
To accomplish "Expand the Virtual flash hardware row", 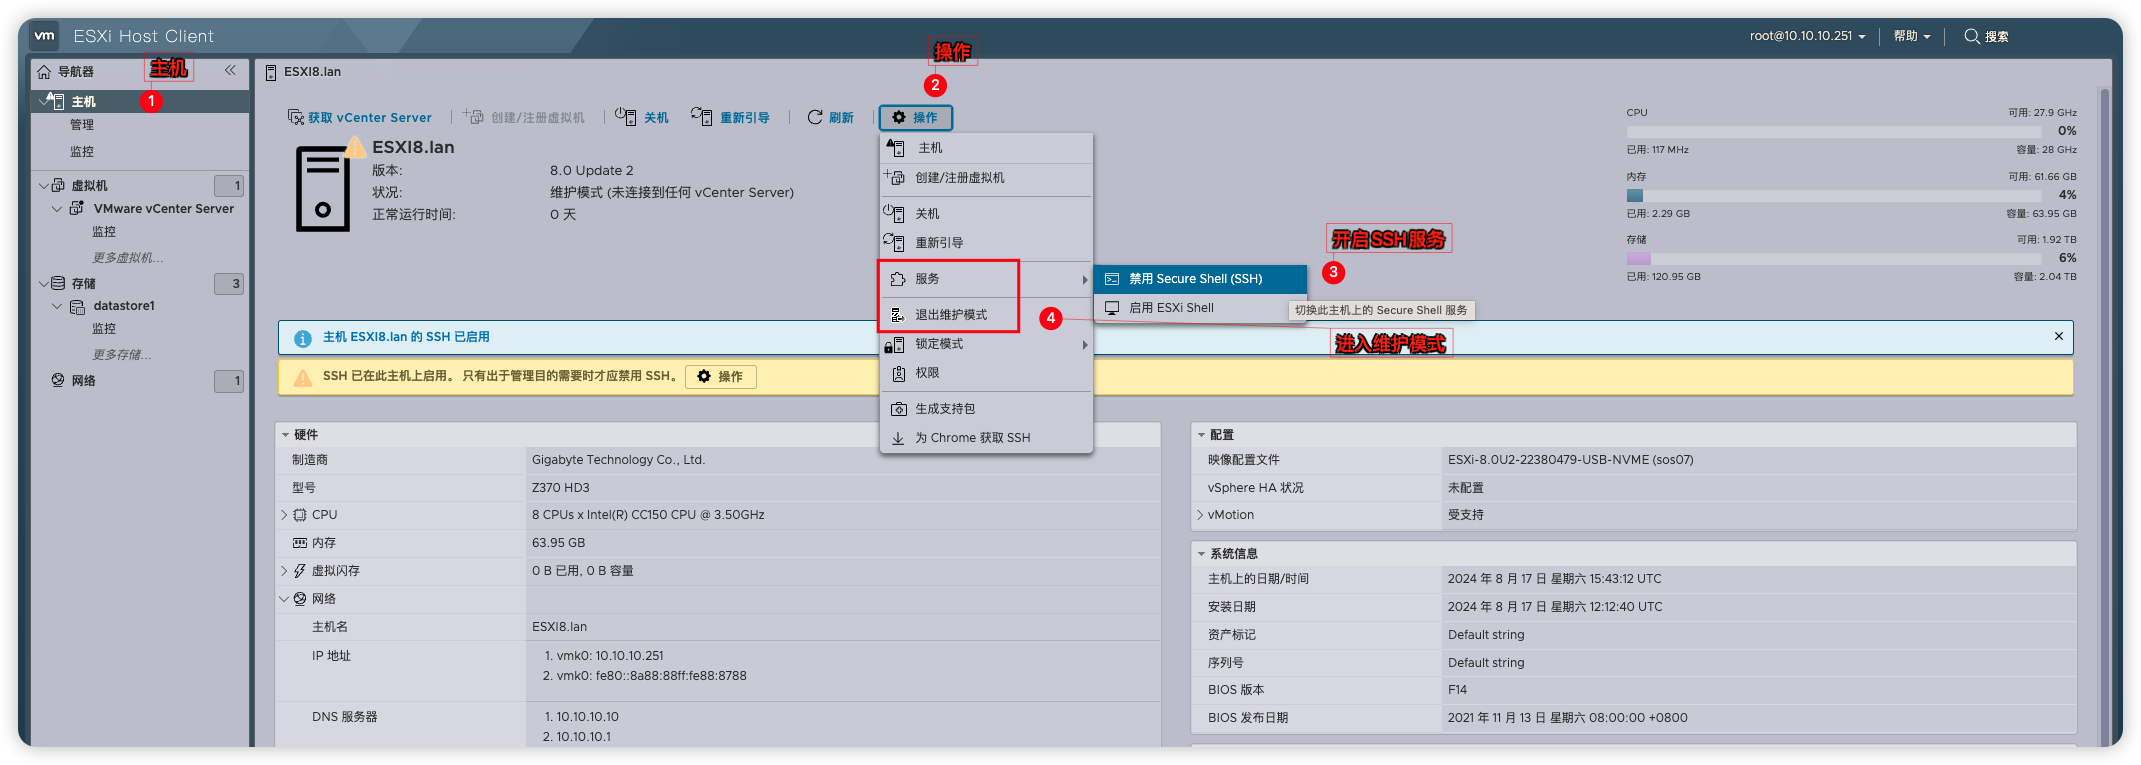I will click(x=284, y=571).
